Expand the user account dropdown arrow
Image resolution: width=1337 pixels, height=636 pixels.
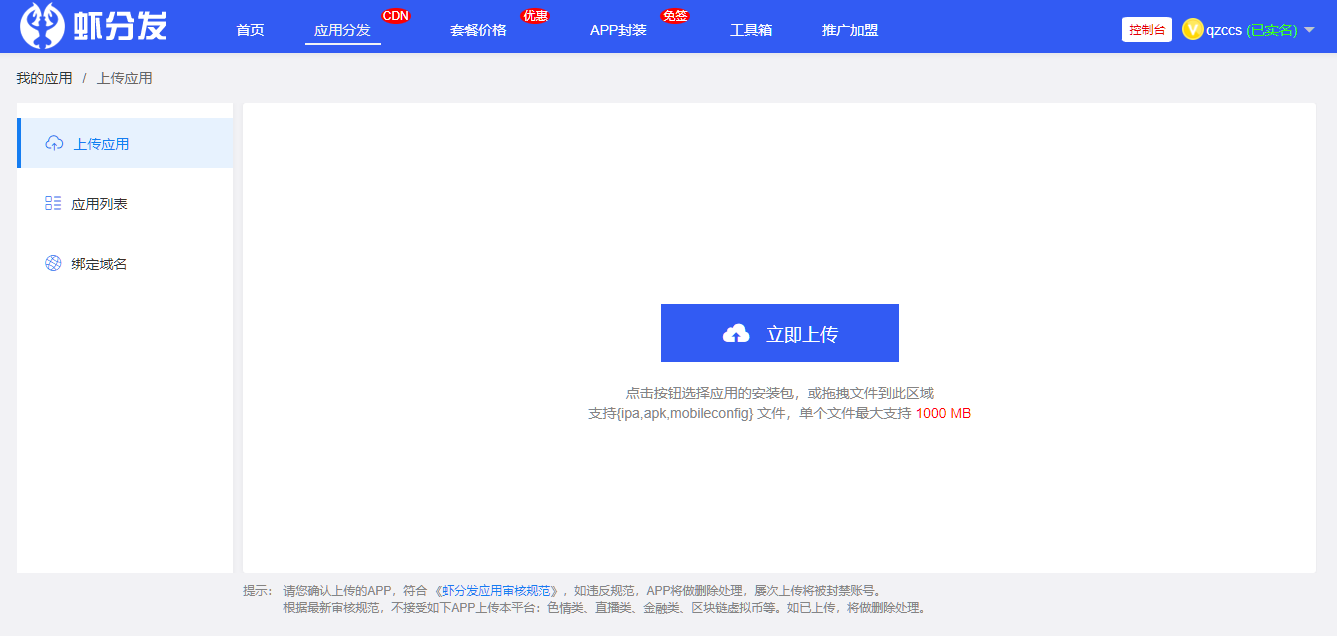(x=1309, y=30)
